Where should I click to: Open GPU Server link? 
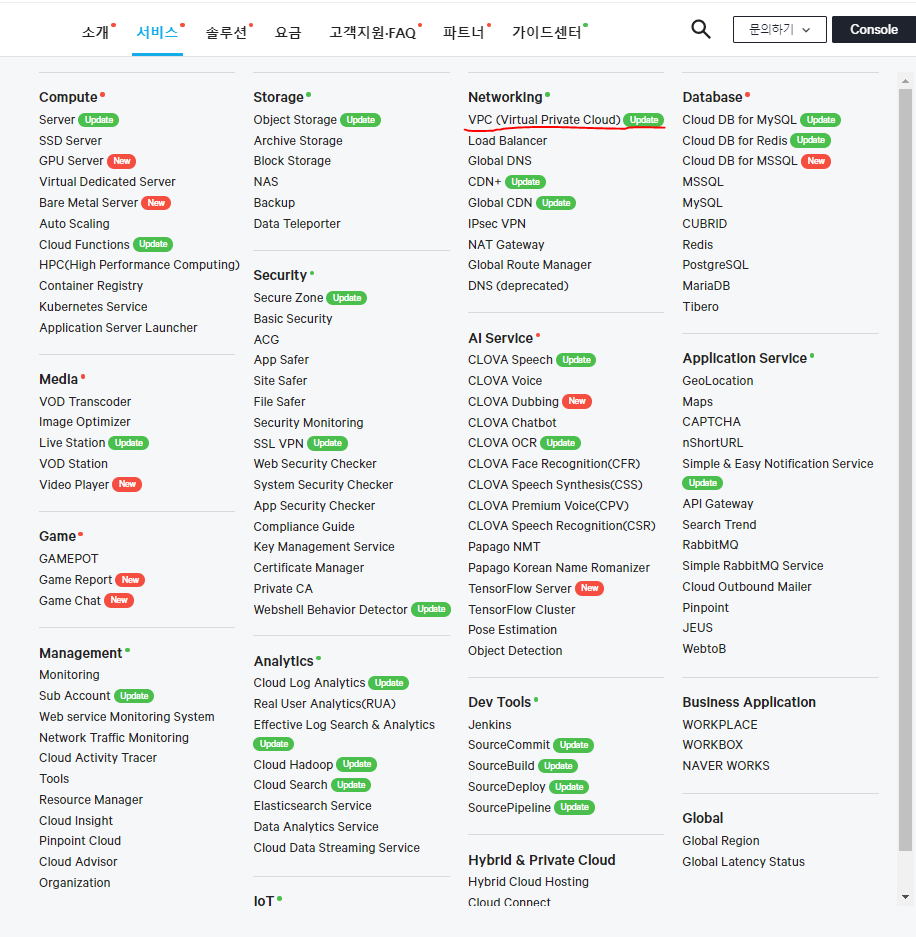(71, 161)
